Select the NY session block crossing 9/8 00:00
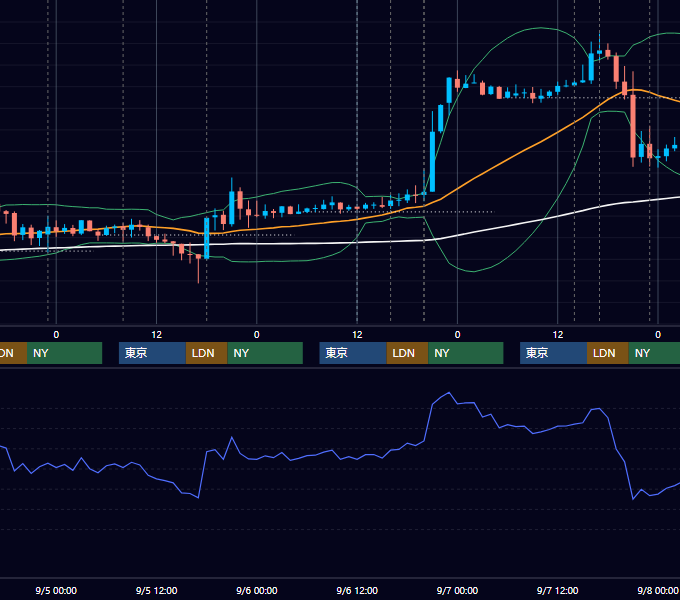 (x=654, y=353)
